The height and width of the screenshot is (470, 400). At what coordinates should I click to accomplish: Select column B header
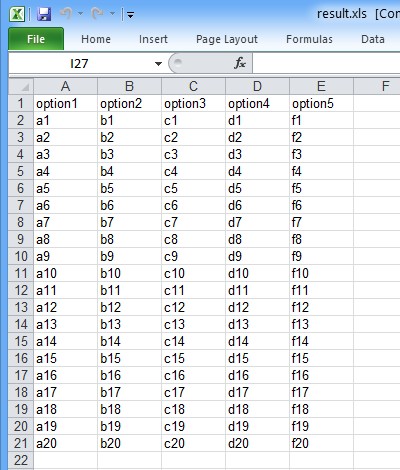coord(129,86)
